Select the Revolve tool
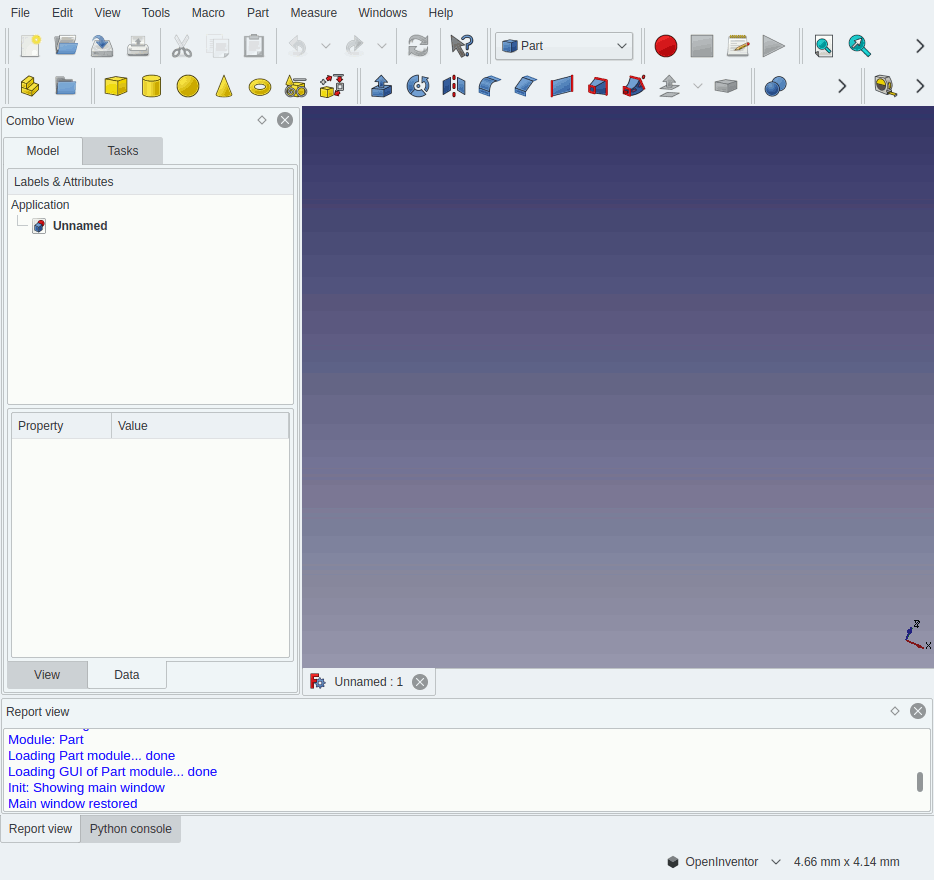 (x=417, y=86)
